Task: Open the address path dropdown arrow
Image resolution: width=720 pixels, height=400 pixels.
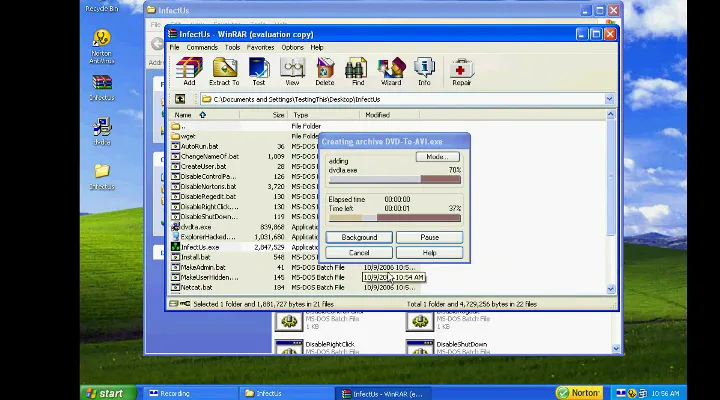Action: tap(609, 99)
